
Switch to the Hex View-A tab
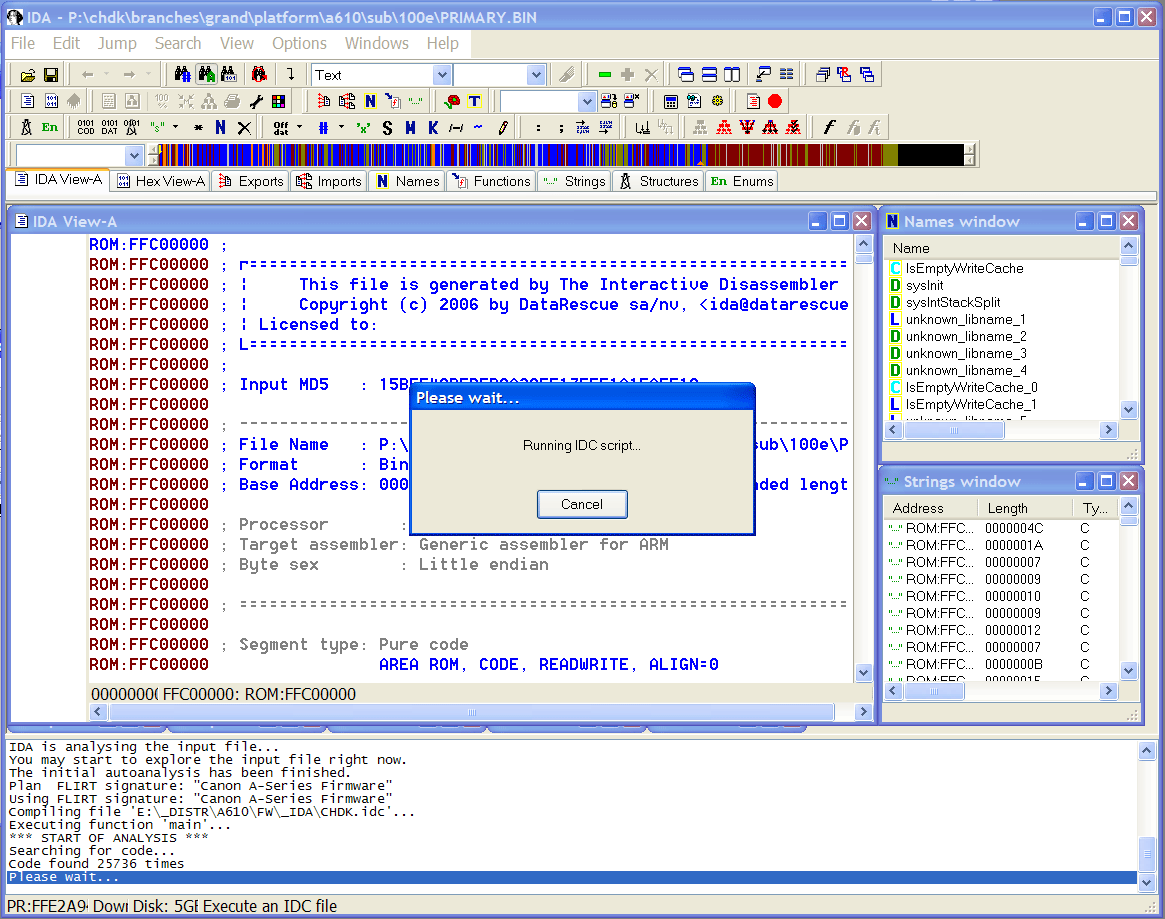[x=160, y=181]
